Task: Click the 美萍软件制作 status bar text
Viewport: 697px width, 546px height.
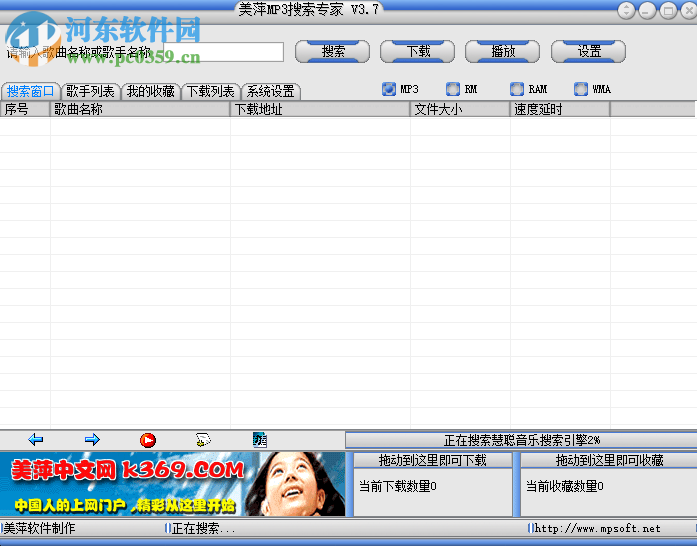Action: click(x=40, y=528)
